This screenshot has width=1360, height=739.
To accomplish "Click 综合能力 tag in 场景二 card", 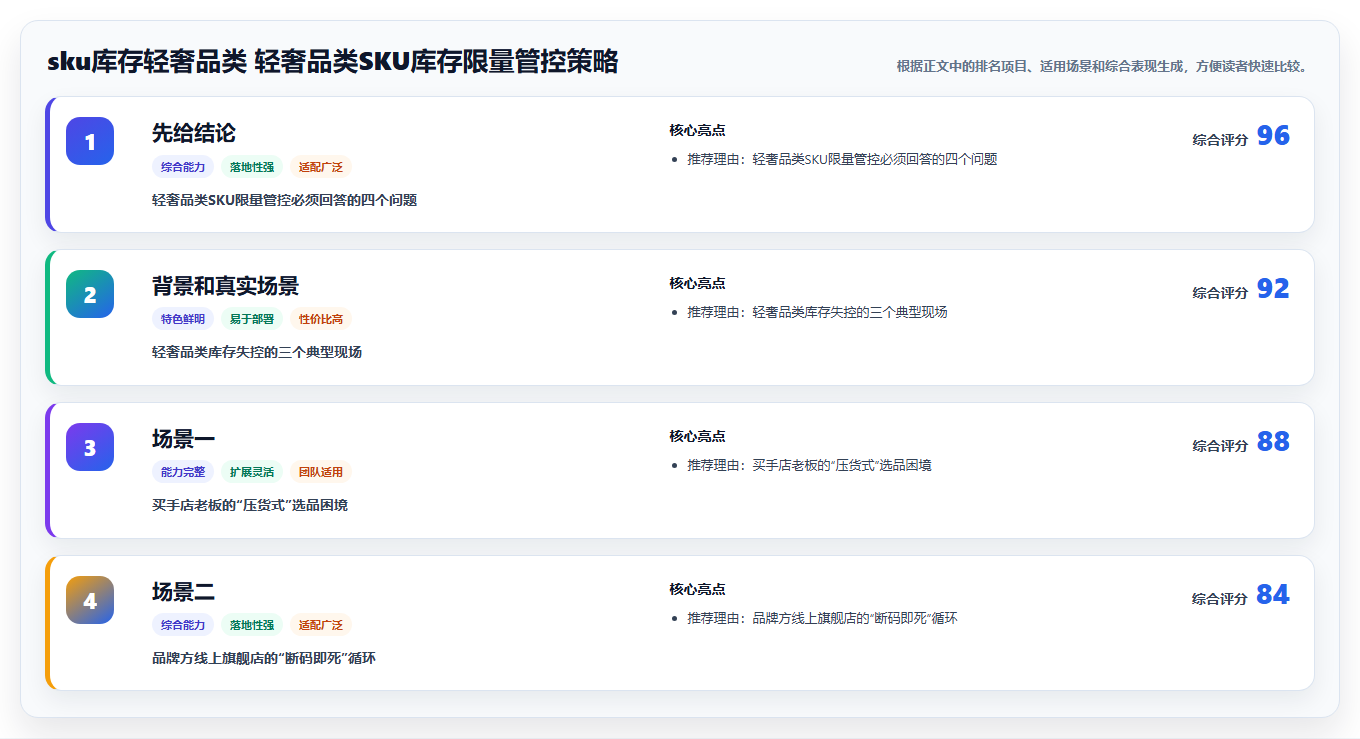I will [x=183, y=625].
